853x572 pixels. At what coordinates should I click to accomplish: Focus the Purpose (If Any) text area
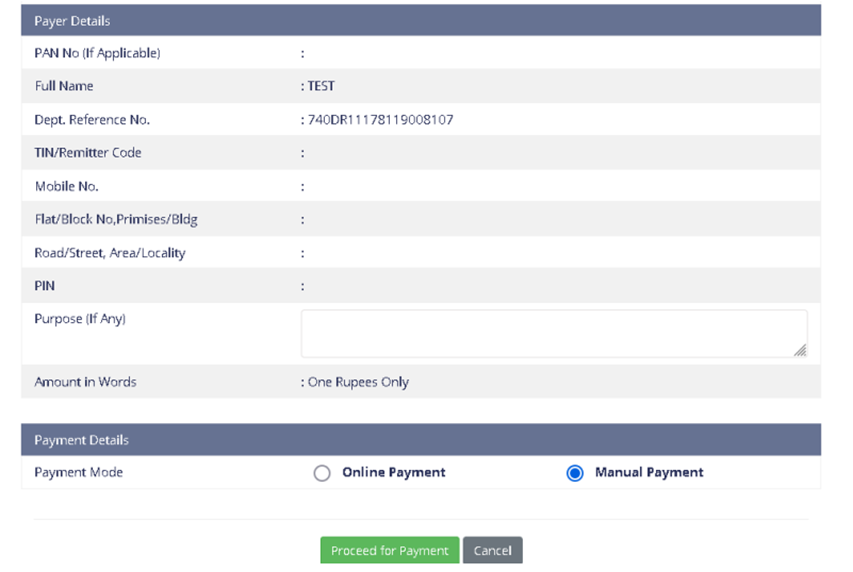(553, 333)
